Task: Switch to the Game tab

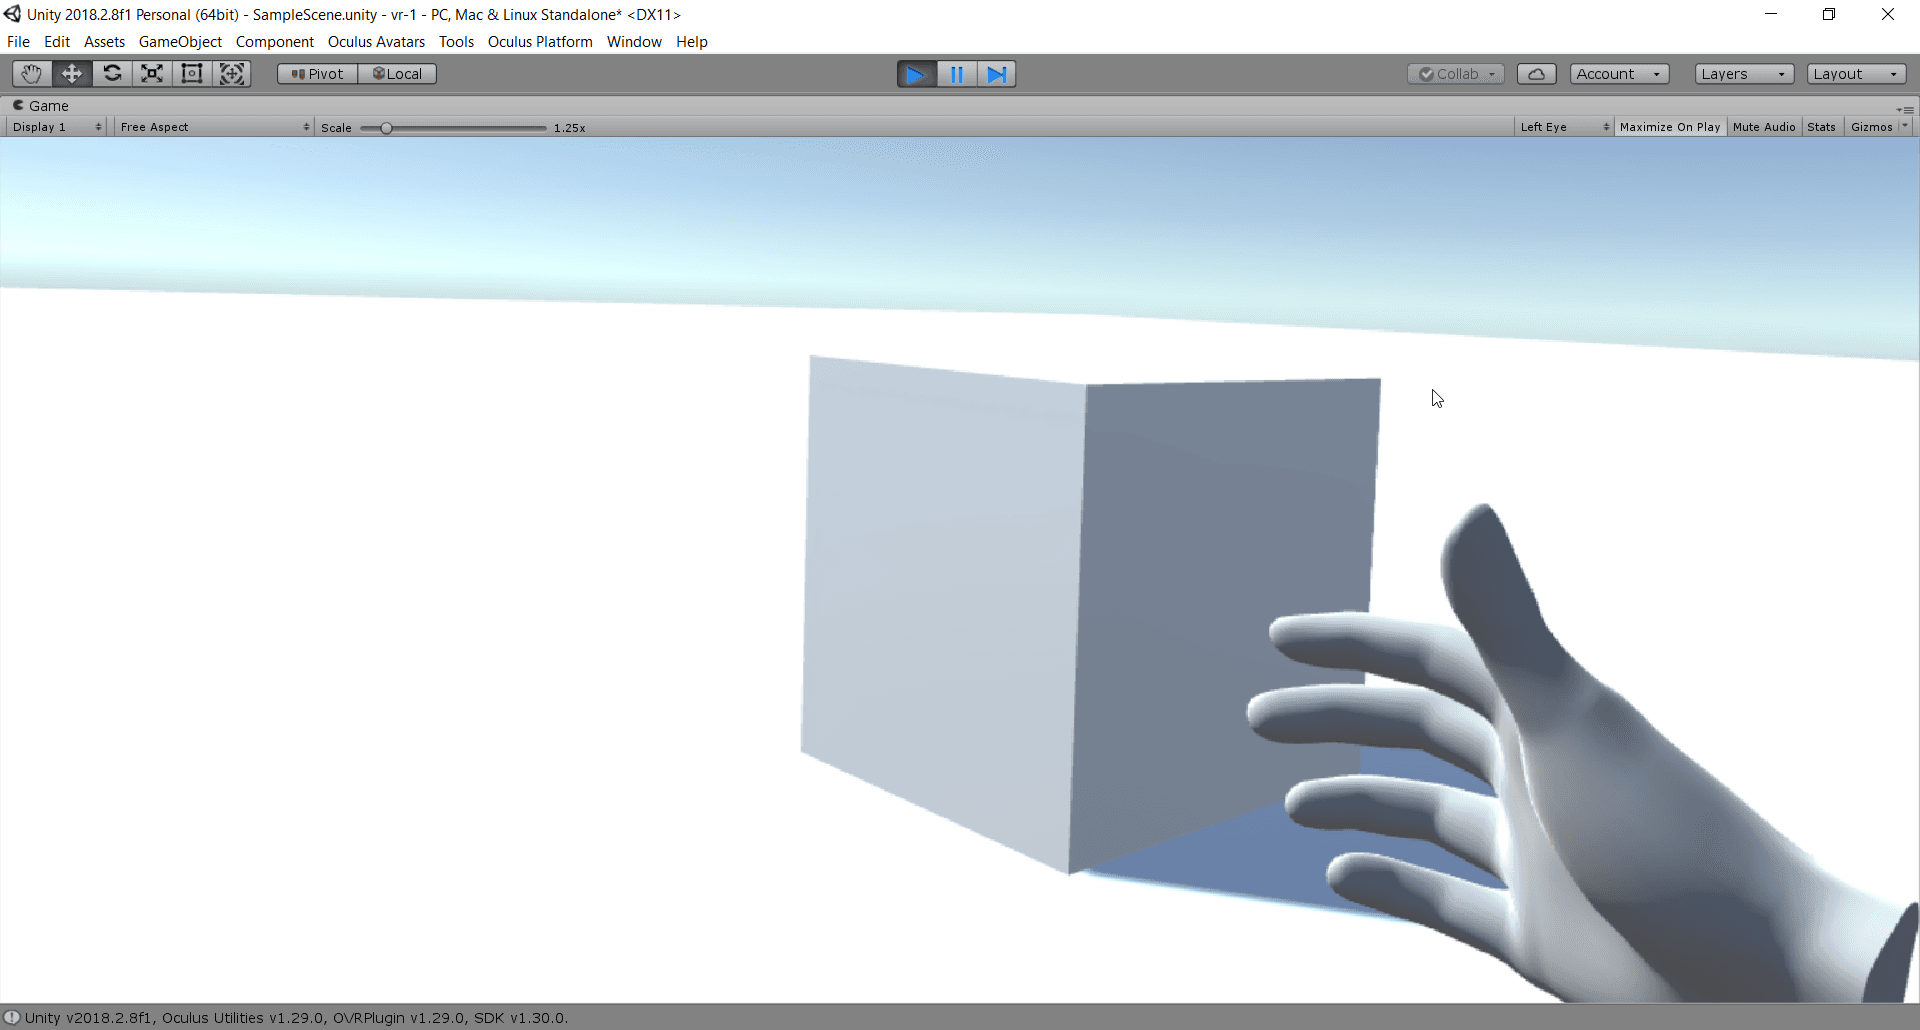Action: click(41, 106)
